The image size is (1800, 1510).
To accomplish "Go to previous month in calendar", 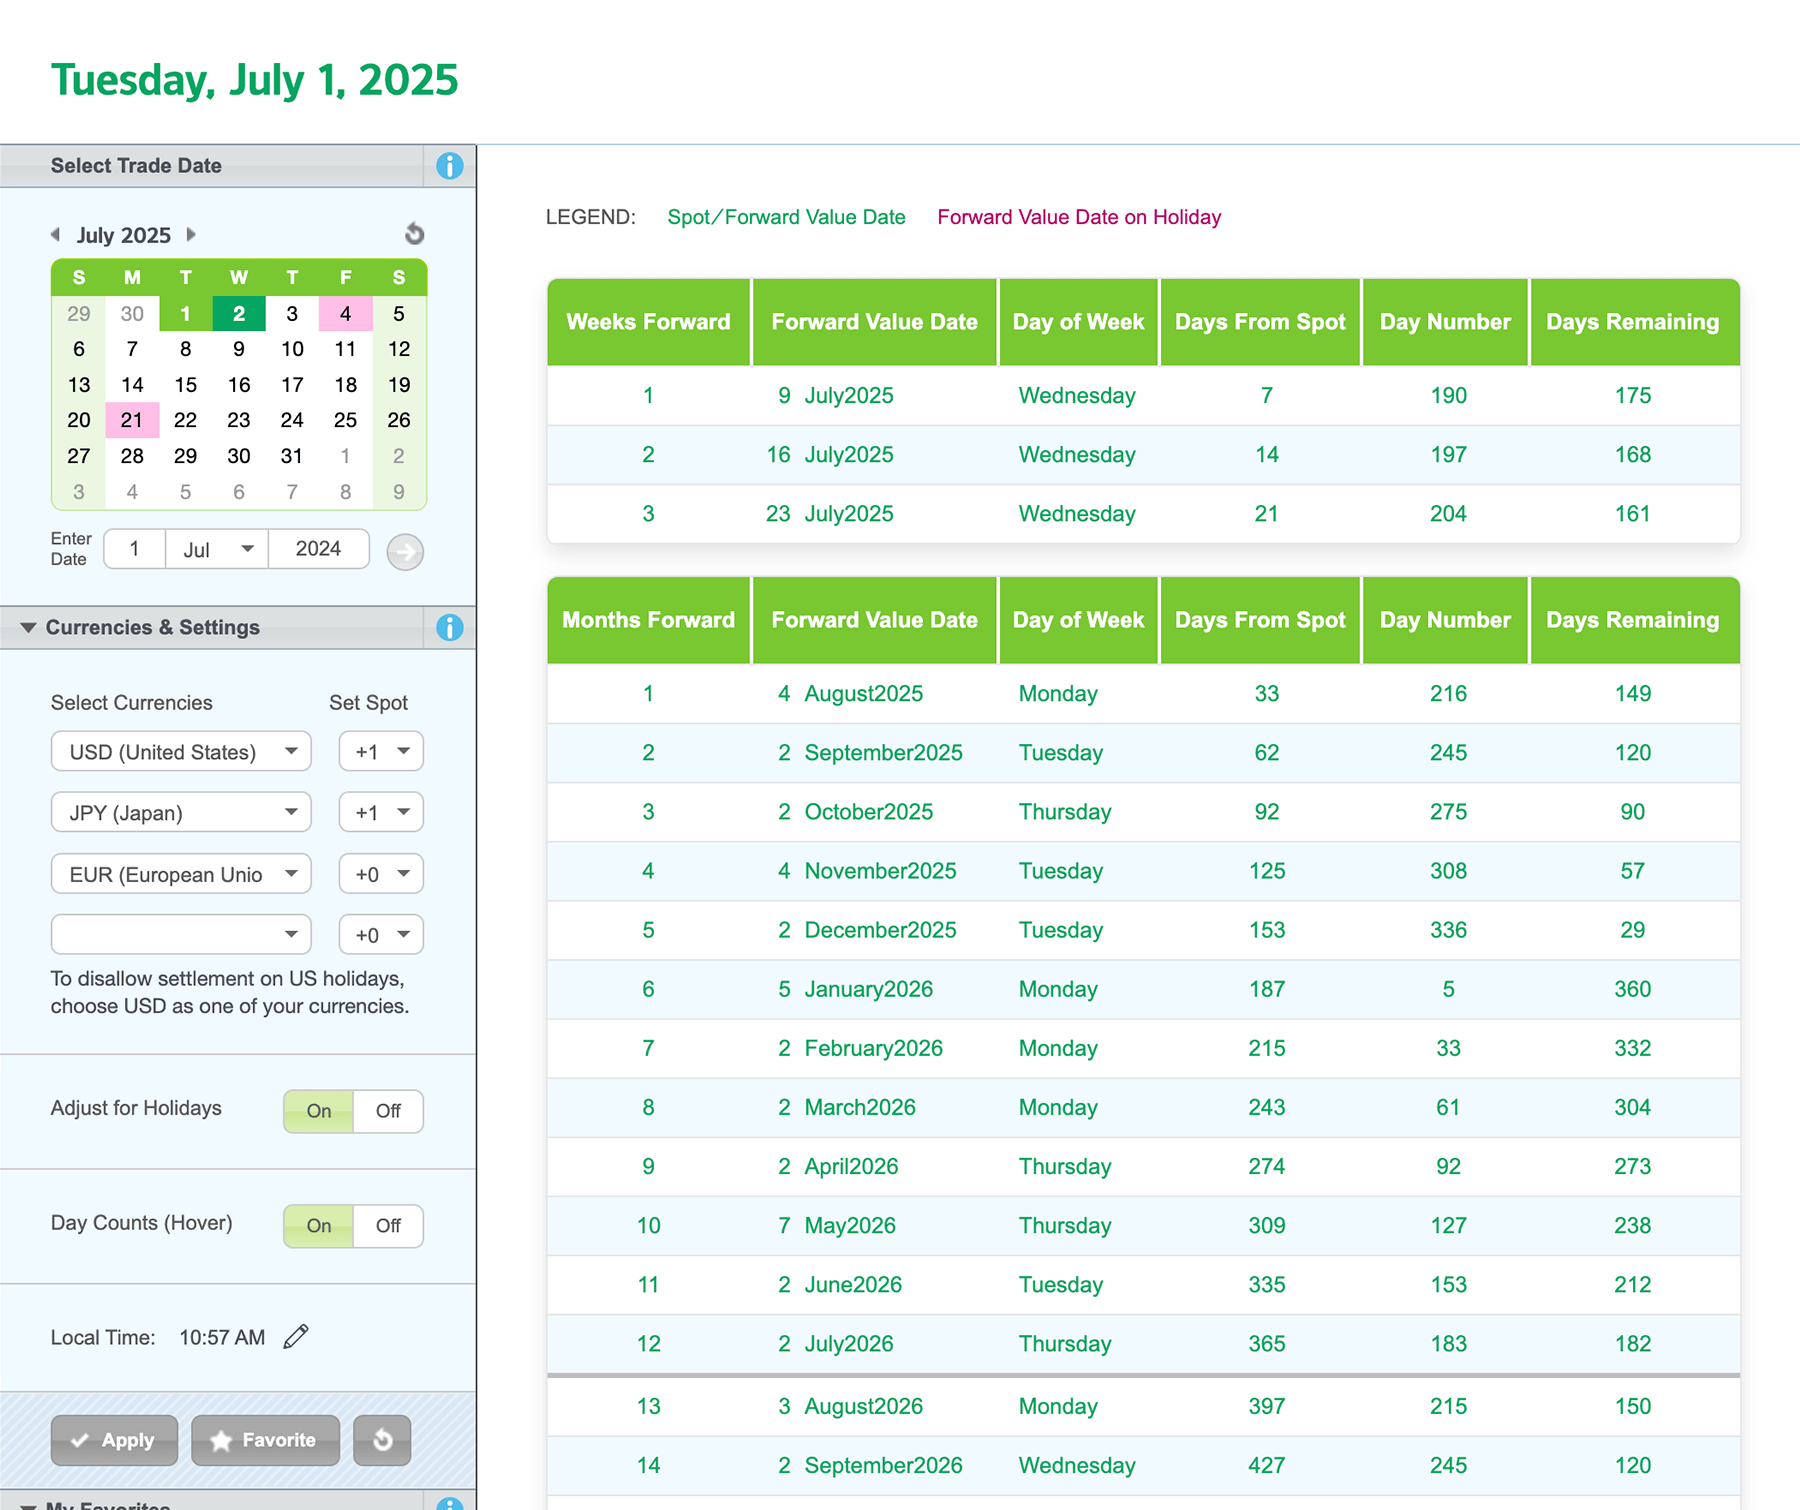I will [56, 235].
